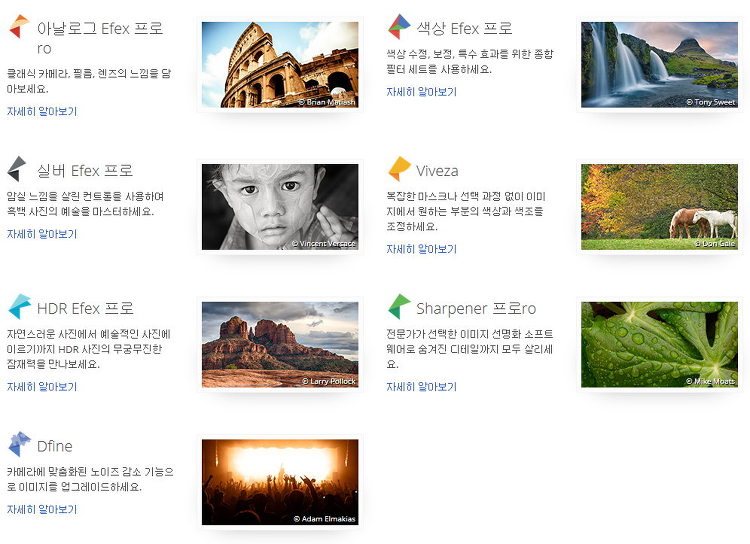Open the Colosseum photo by Brian Matiash

279,65
